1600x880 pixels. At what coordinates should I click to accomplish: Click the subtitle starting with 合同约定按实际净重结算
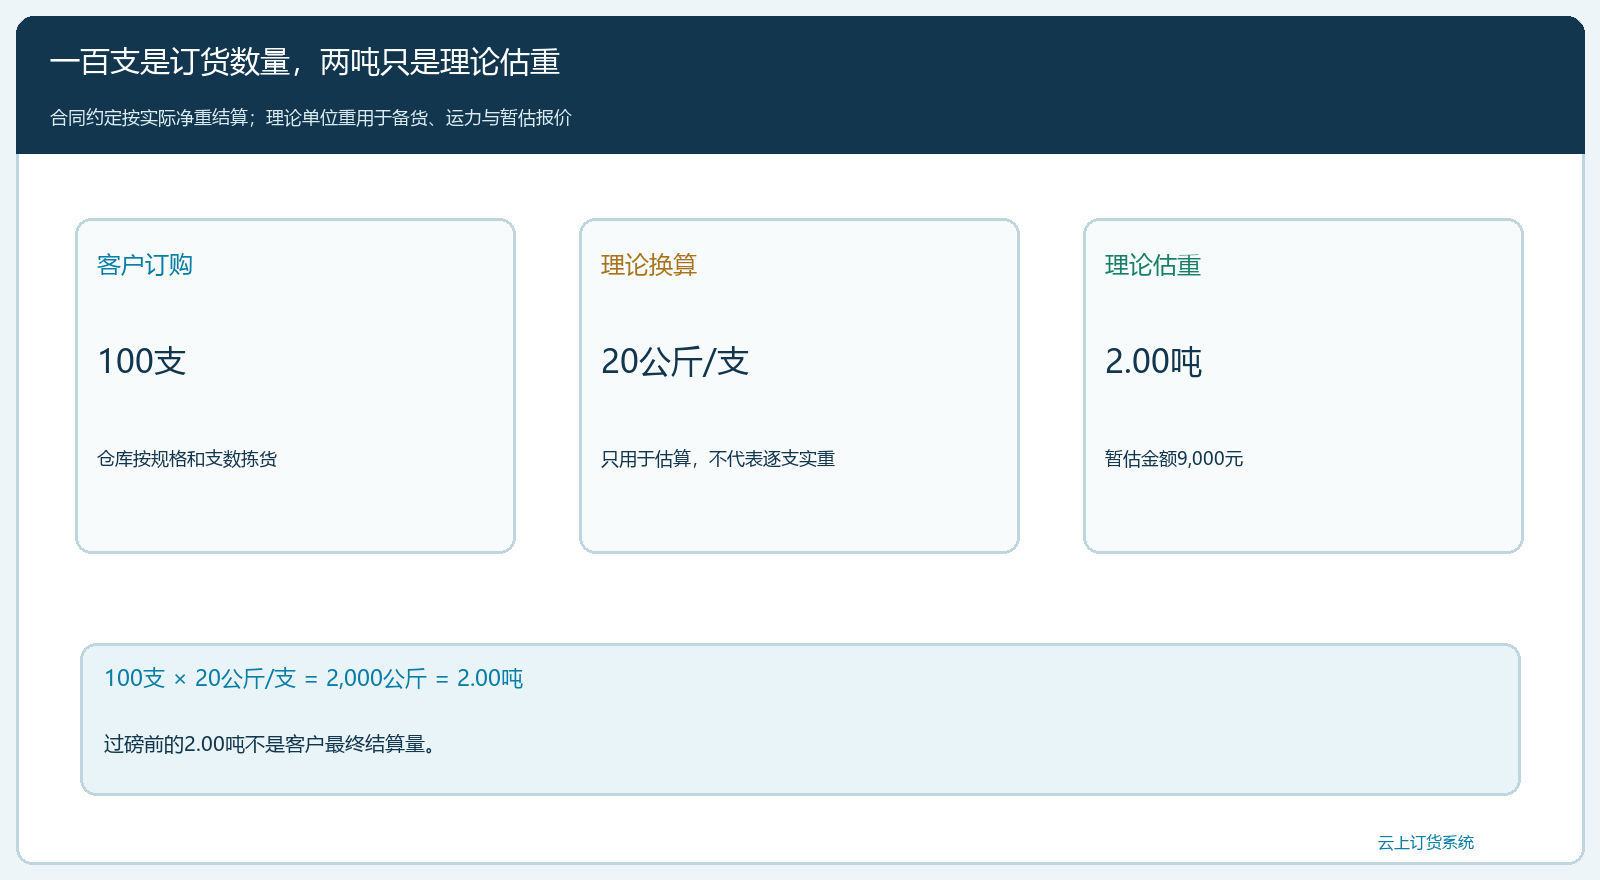[311, 118]
